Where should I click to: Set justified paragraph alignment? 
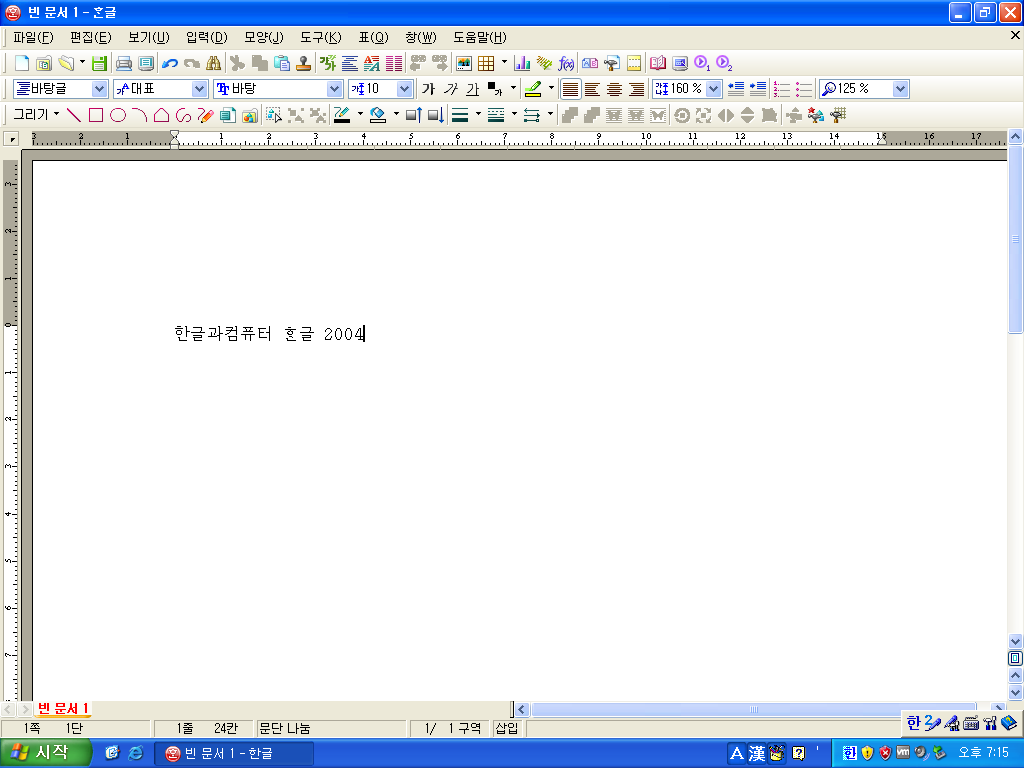[570, 89]
